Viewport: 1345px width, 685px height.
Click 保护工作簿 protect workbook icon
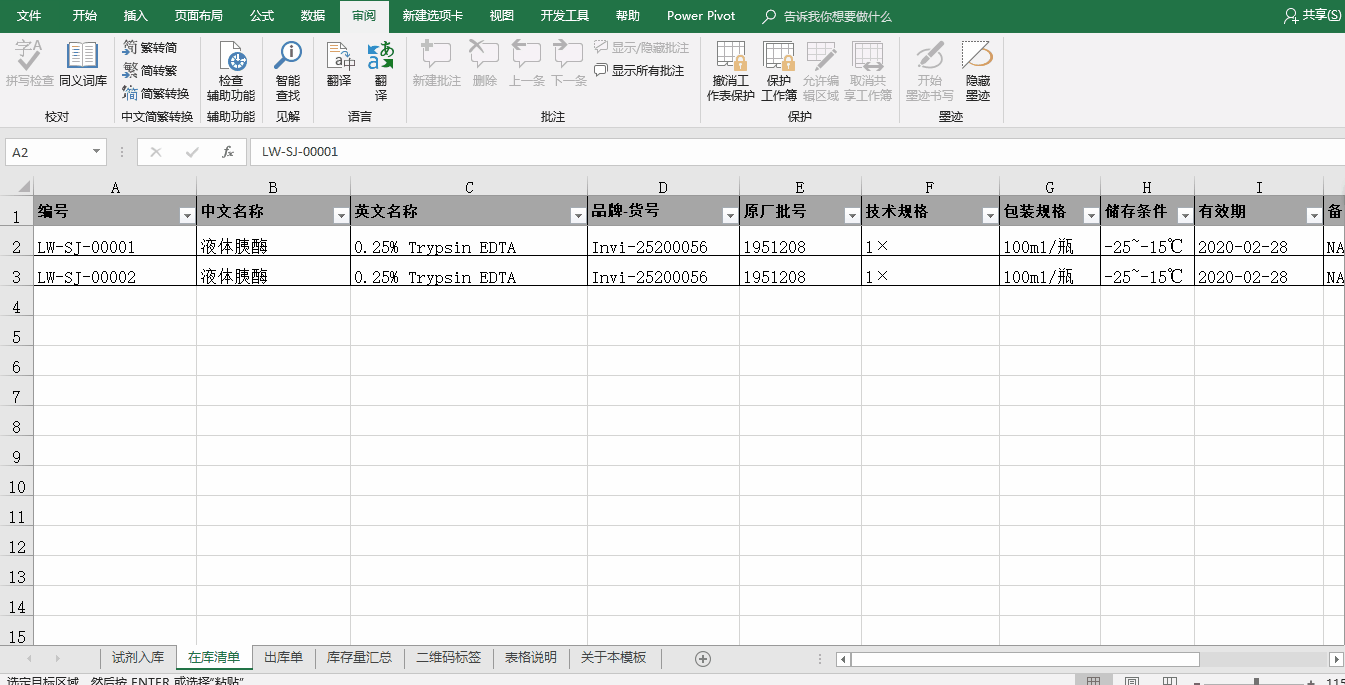[779, 70]
